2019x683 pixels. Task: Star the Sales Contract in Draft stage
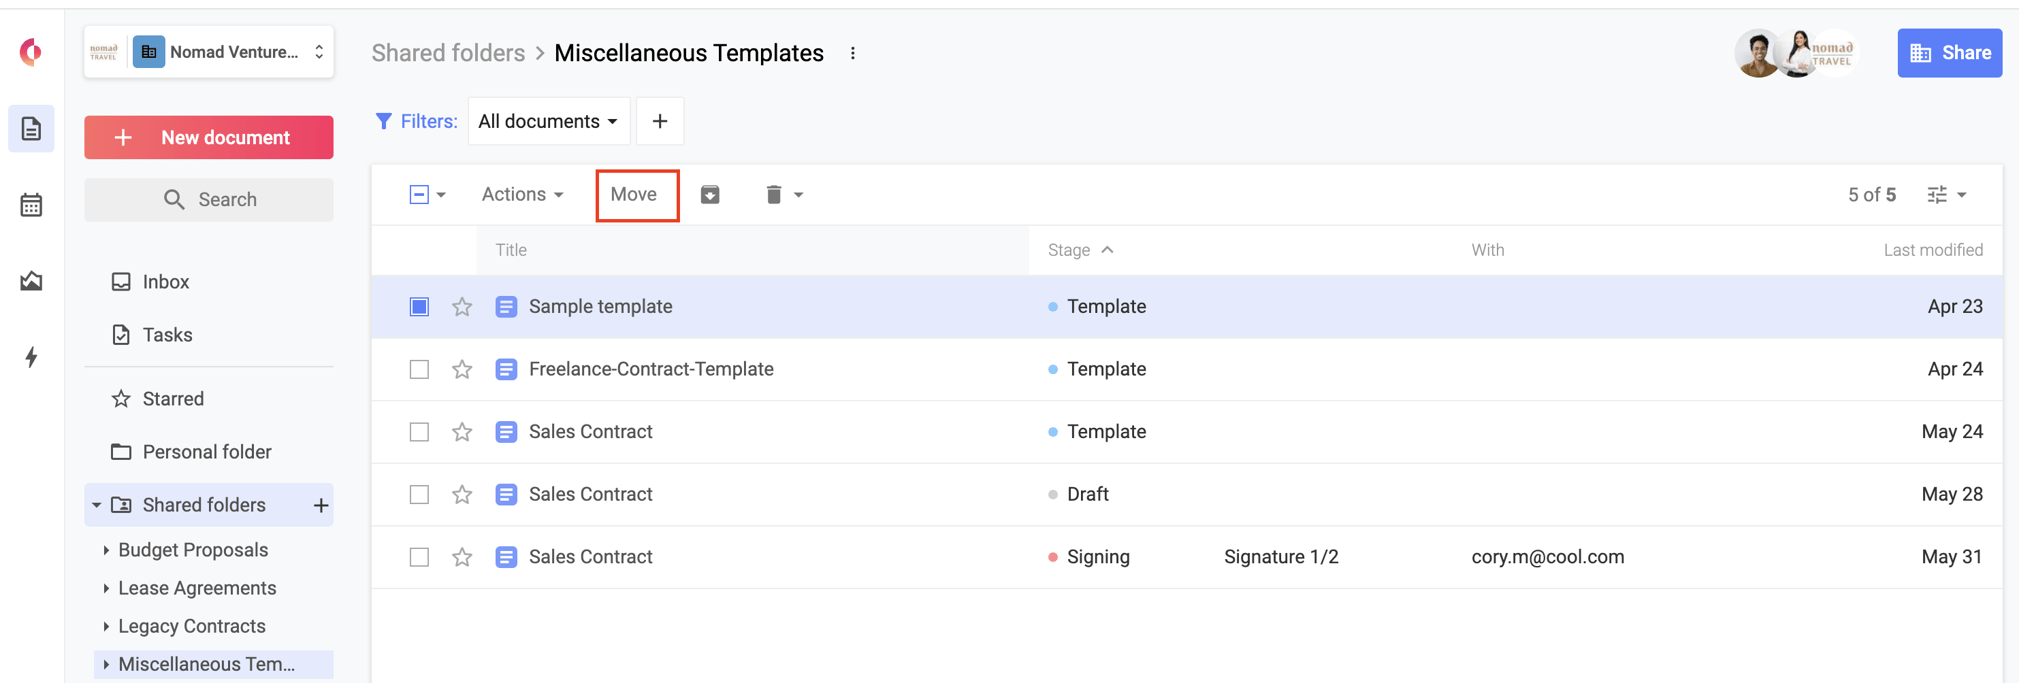(x=462, y=495)
